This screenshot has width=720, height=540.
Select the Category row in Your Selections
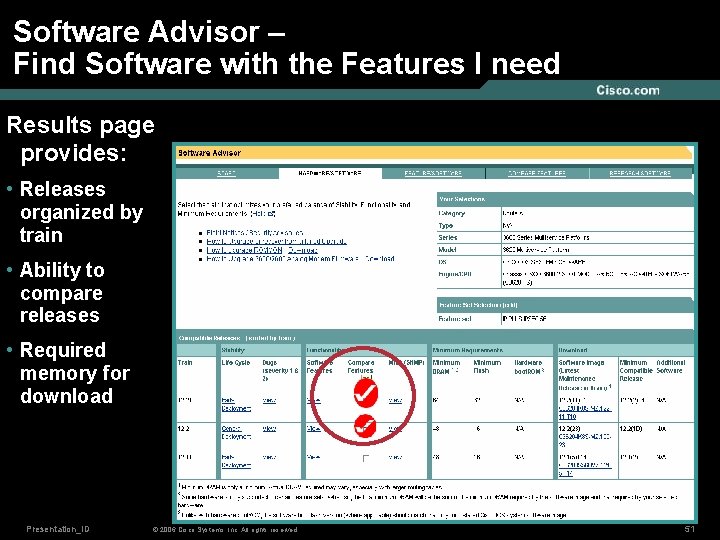pos(565,214)
